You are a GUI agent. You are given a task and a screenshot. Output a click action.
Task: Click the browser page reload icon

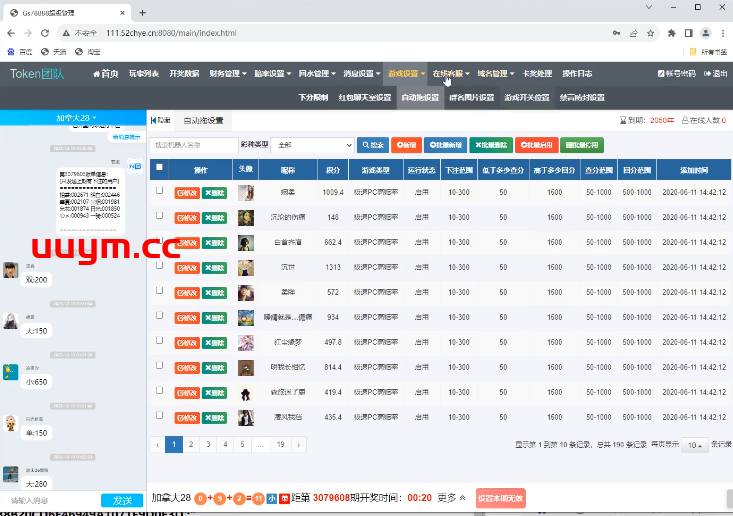point(50,33)
